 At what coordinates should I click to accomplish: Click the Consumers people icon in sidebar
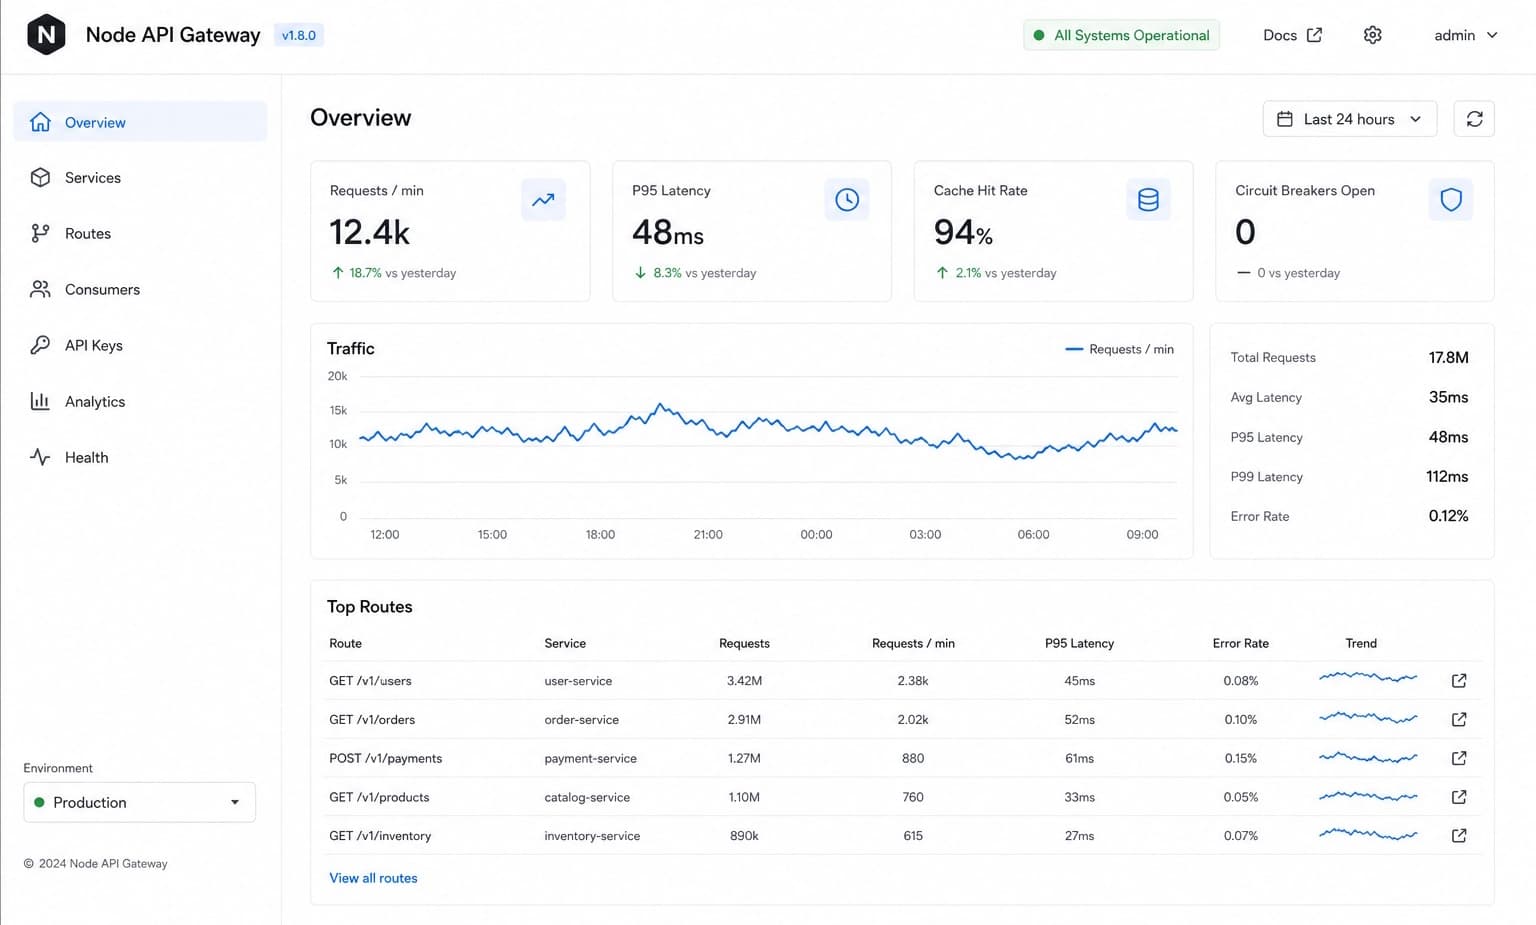[x=40, y=289]
